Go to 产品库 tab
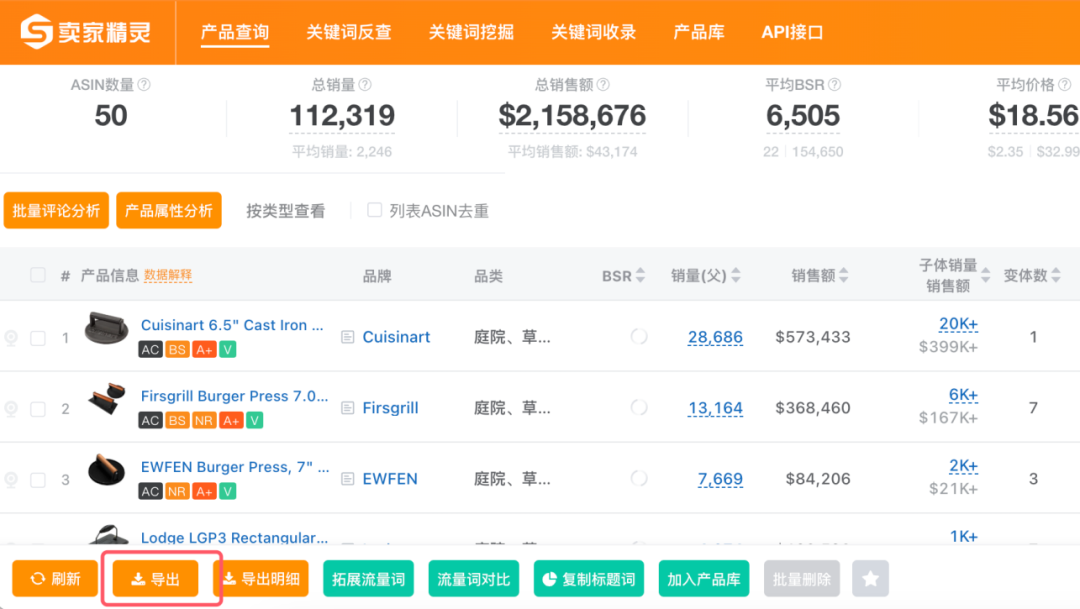Image resolution: width=1080 pixels, height=609 pixels. 698,32
